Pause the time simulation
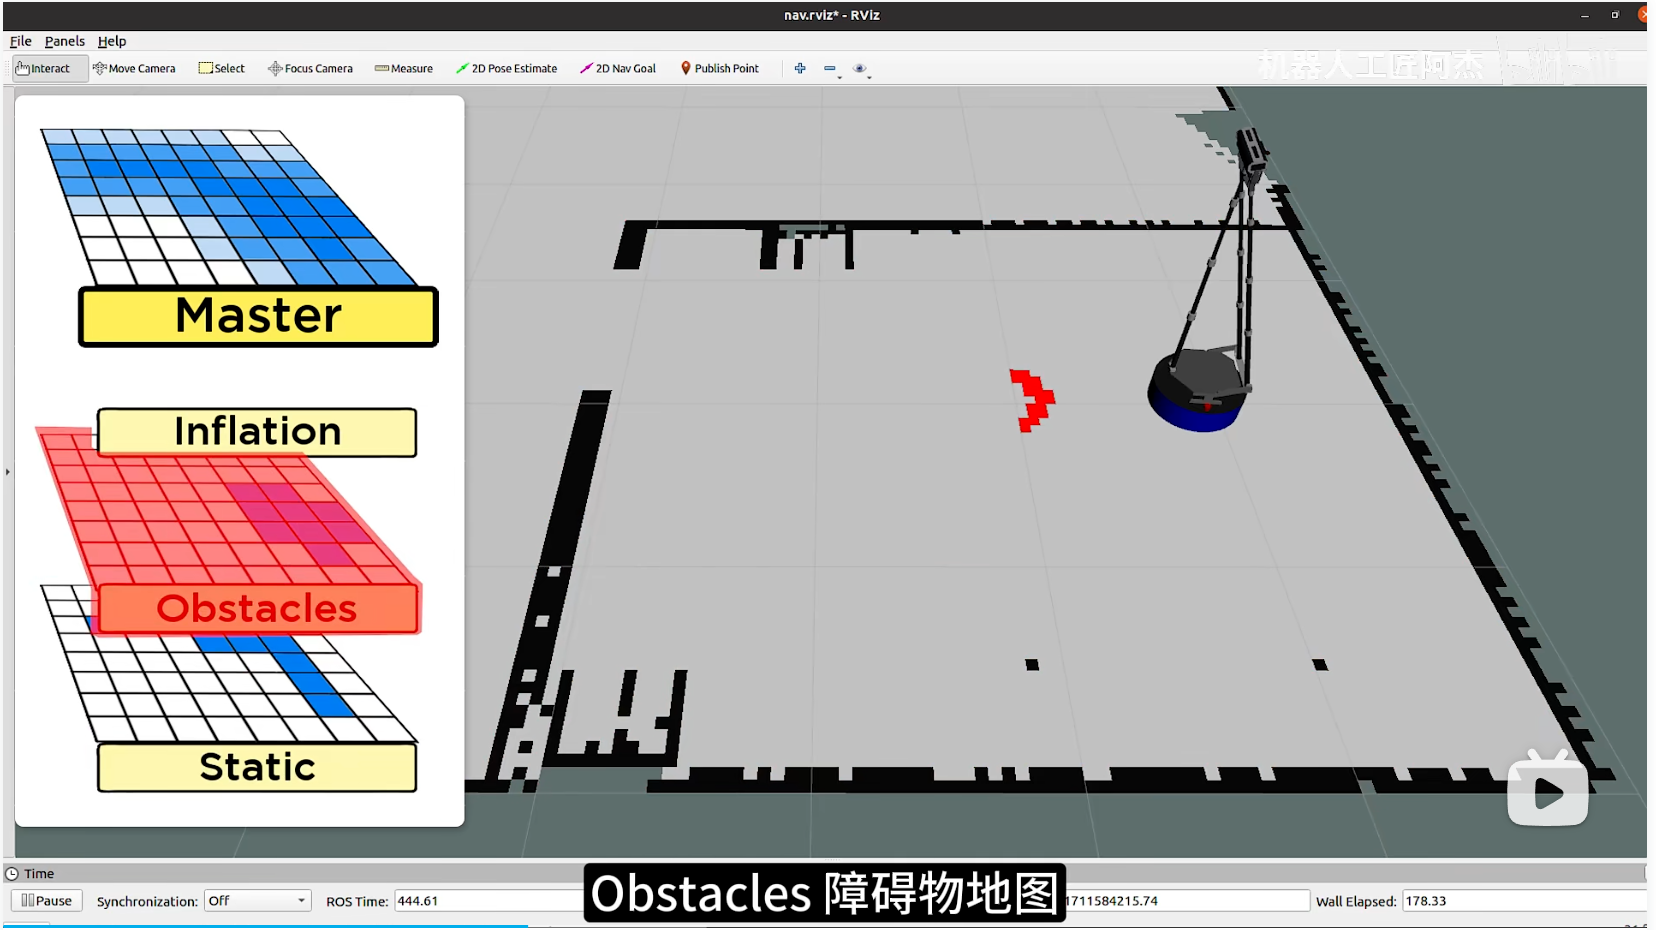This screenshot has width=1656, height=930. pos(47,901)
